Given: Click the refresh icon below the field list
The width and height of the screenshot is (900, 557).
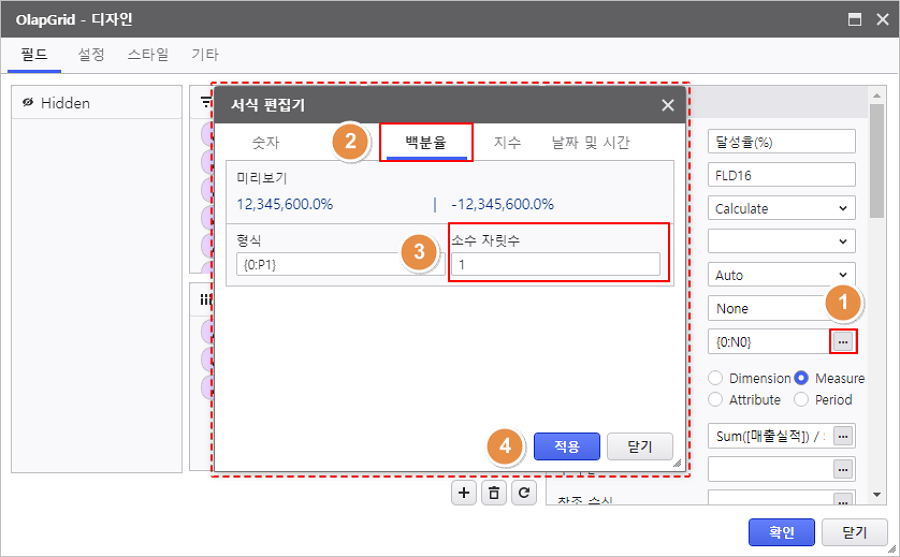Looking at the screenshot, I should pyautogui.click(x=523, y=493).
